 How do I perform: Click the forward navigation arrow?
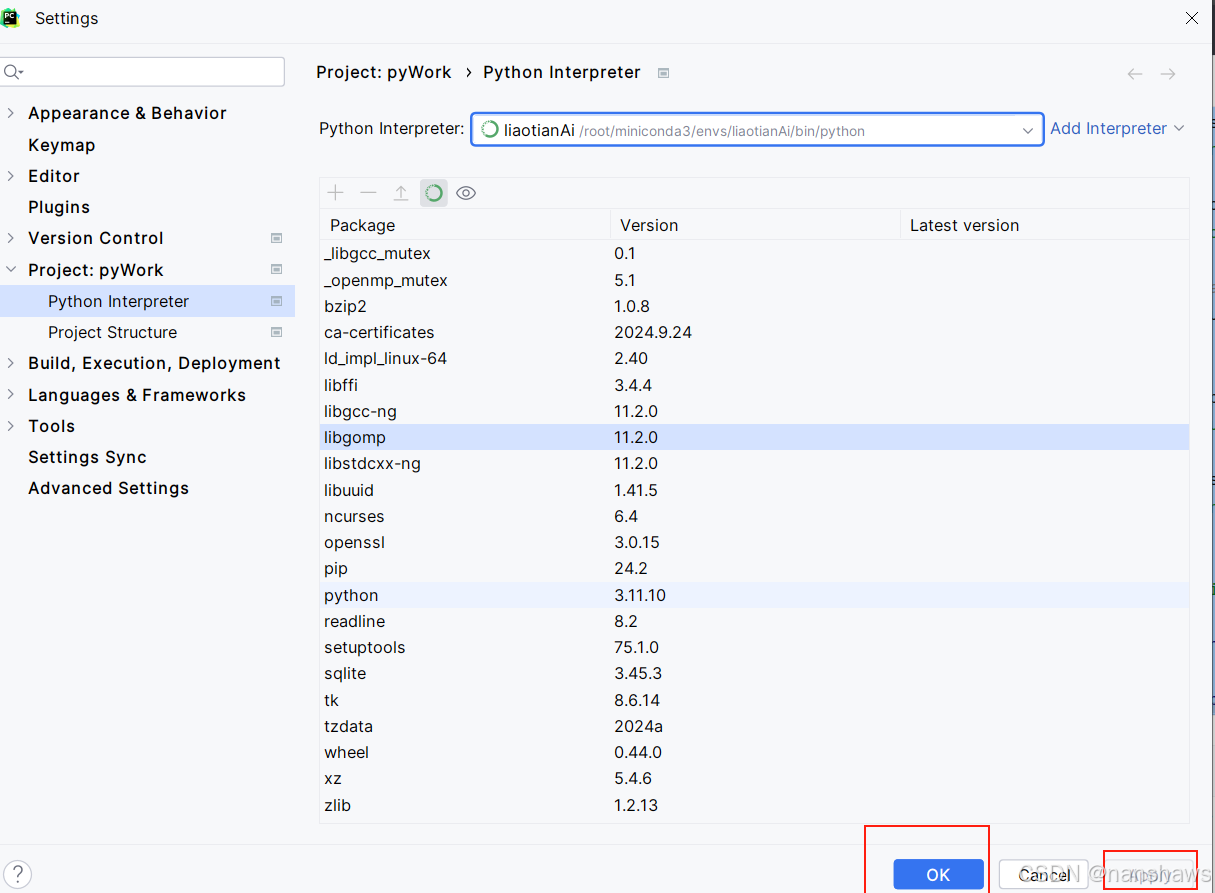1168,74
